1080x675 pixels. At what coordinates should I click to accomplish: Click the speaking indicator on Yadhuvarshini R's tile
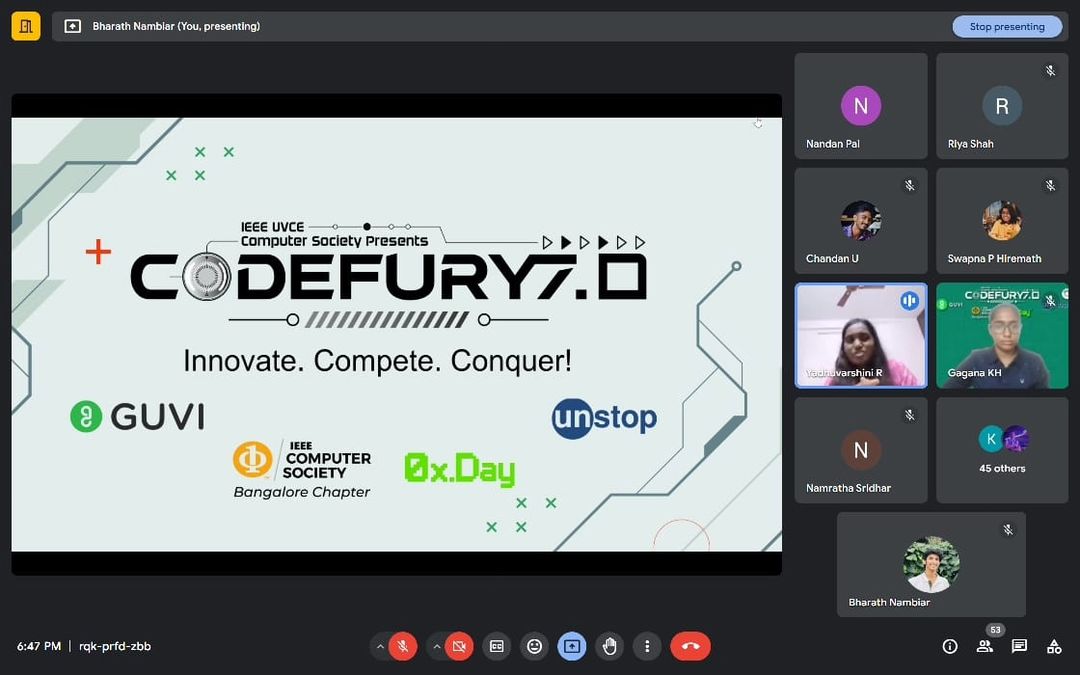909,301
